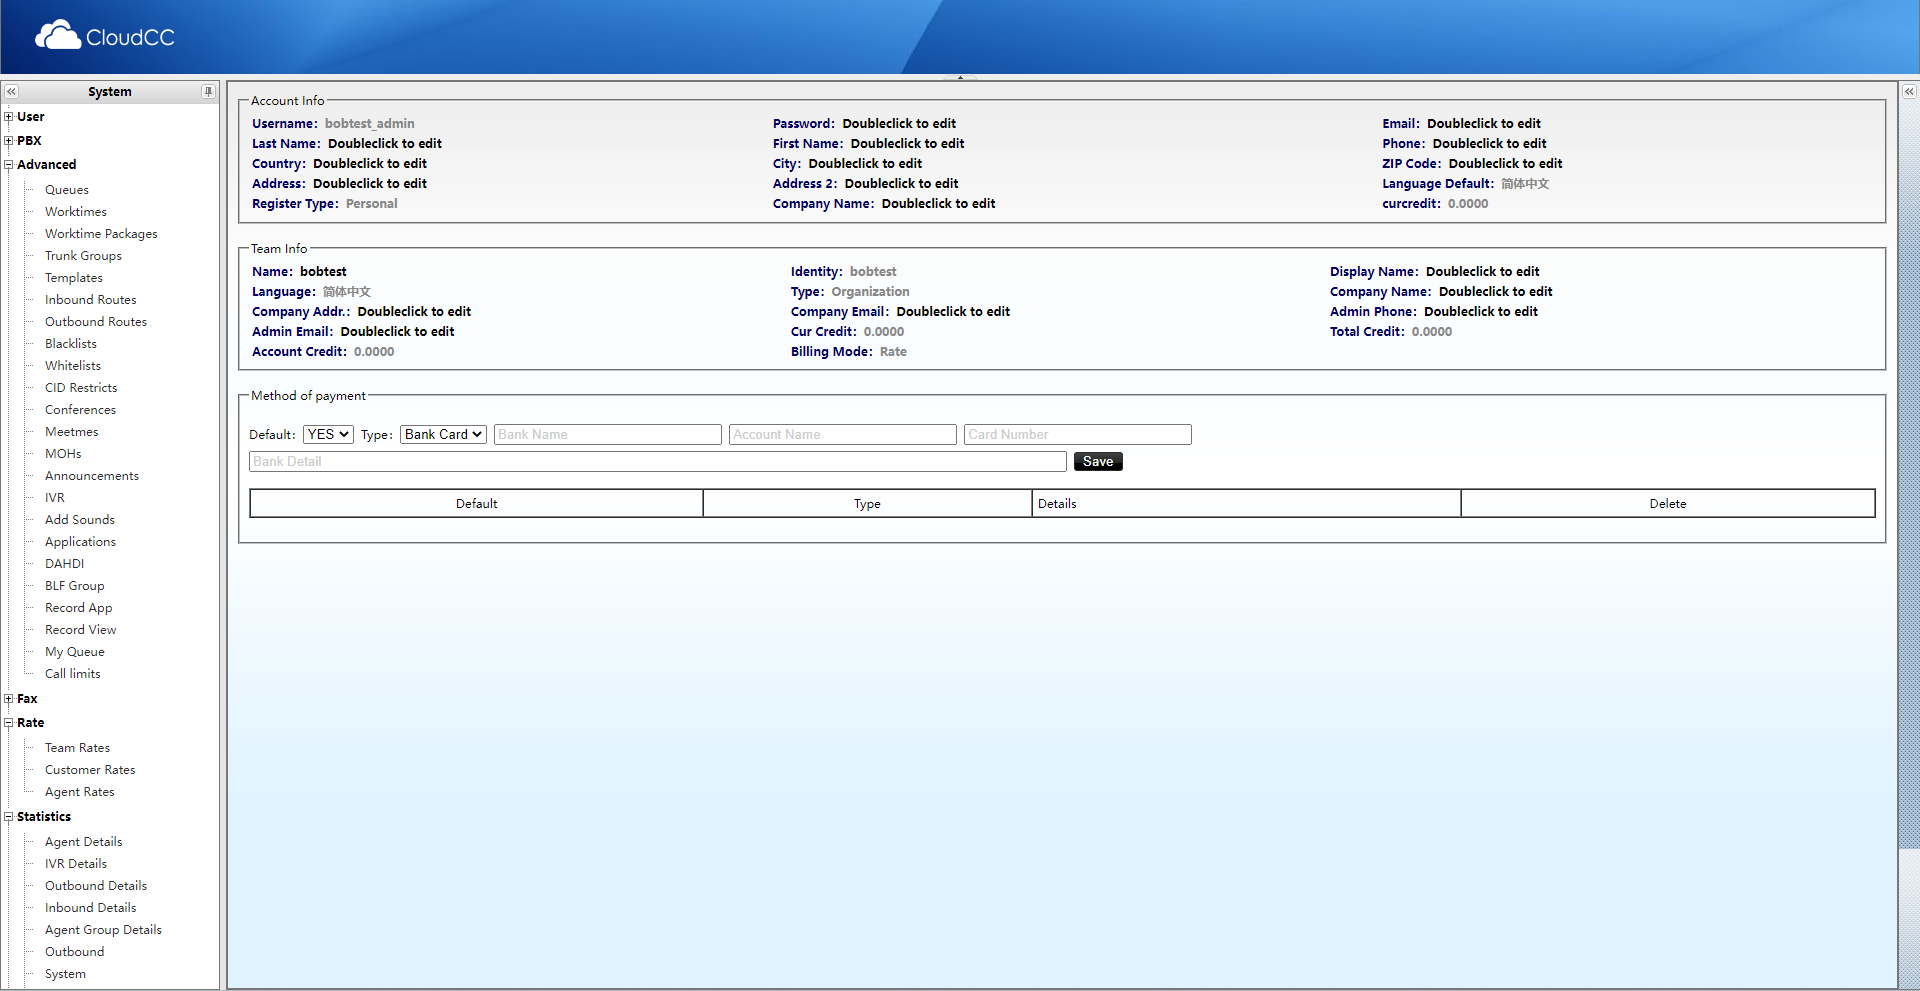Viewport: 1920px width, 991px height.
Task: Collapse the right panel with double-arrow
Action: [x=1908, y=91]
